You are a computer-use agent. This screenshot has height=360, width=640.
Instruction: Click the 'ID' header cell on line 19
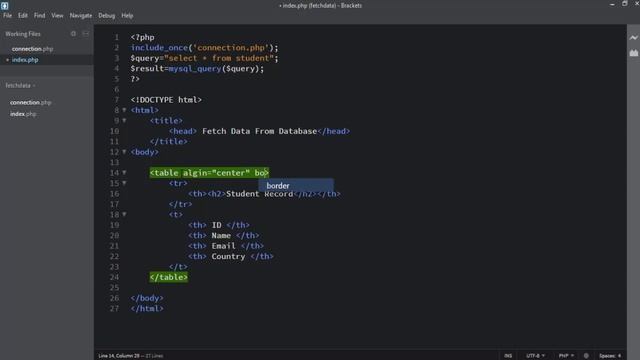(216, 225)
